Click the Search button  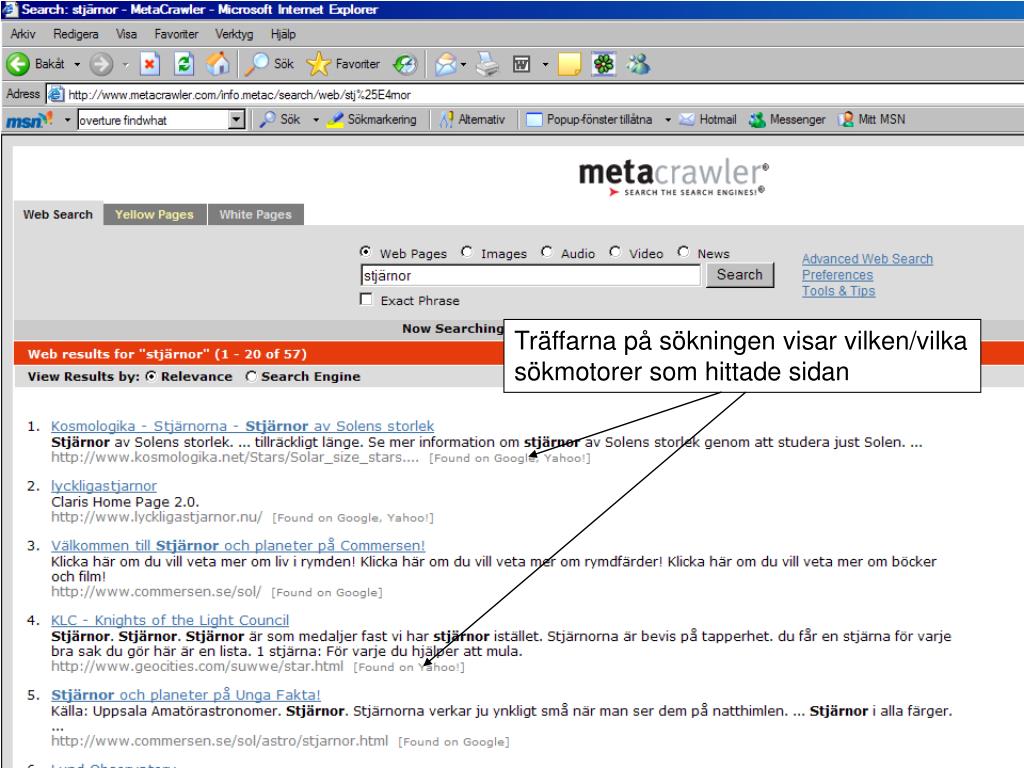[x=739, y=274]
